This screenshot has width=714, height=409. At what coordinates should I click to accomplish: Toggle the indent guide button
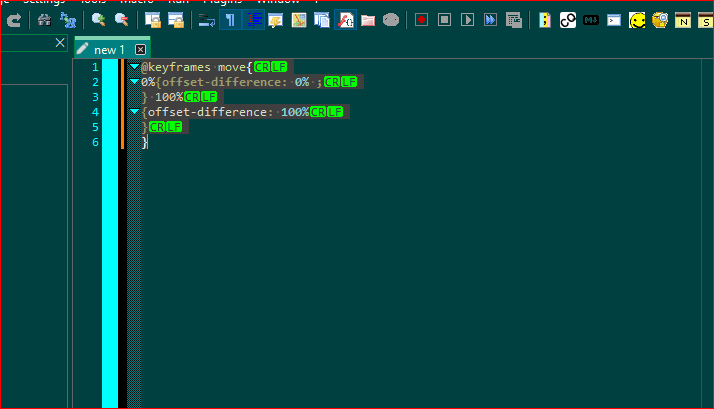point(254,20)
